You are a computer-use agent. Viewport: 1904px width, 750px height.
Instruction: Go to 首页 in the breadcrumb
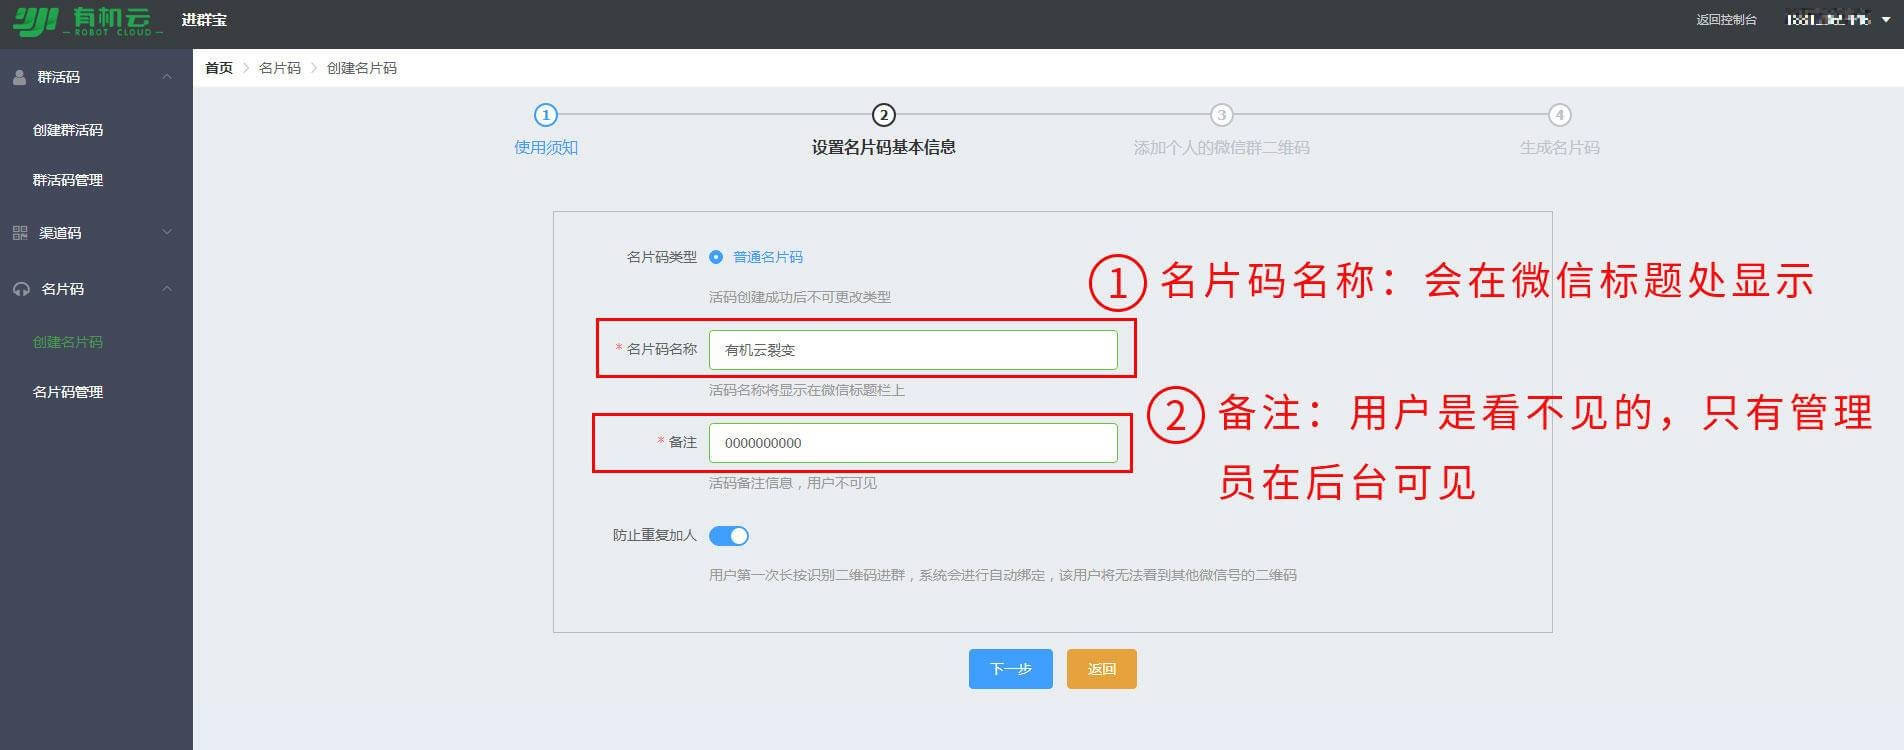coord(219,68)
